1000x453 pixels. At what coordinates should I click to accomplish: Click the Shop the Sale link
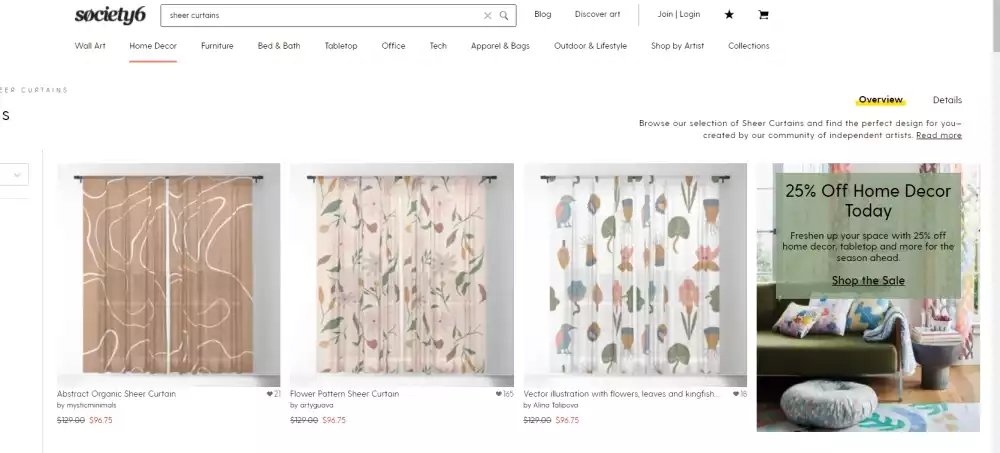pos(868,281)
